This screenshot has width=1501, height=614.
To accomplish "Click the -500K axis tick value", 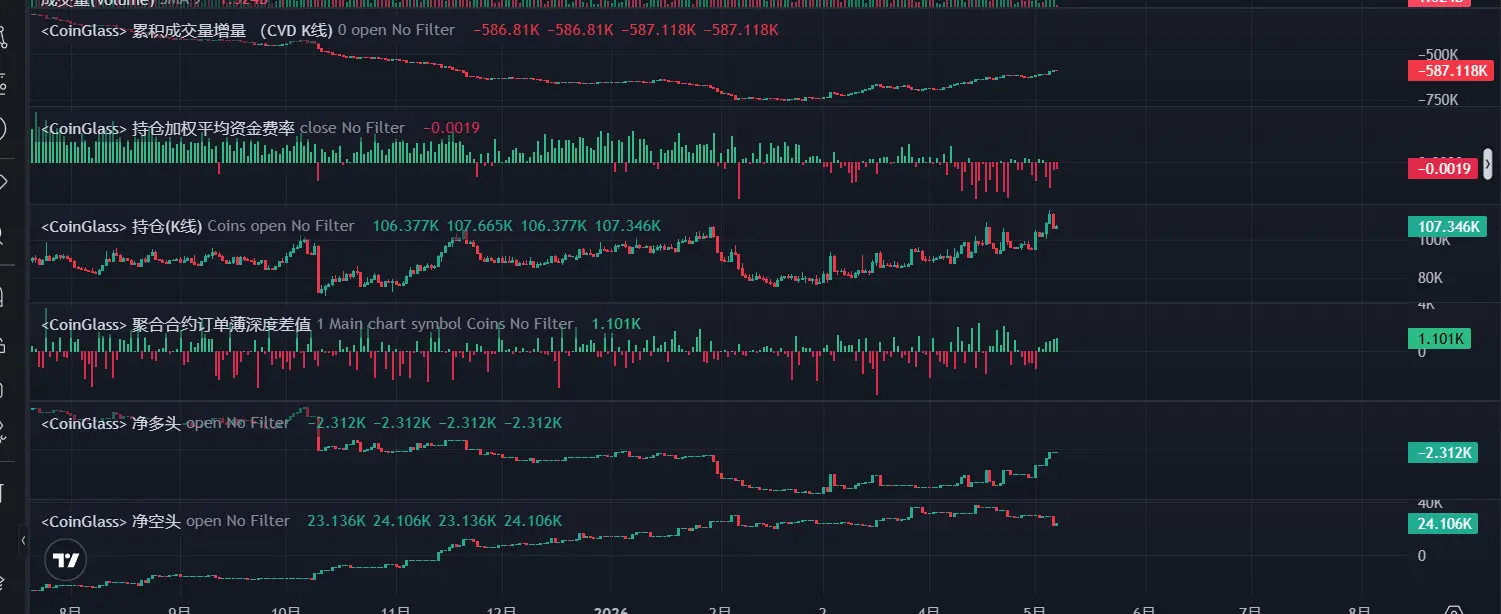I will click(1437, 53).
